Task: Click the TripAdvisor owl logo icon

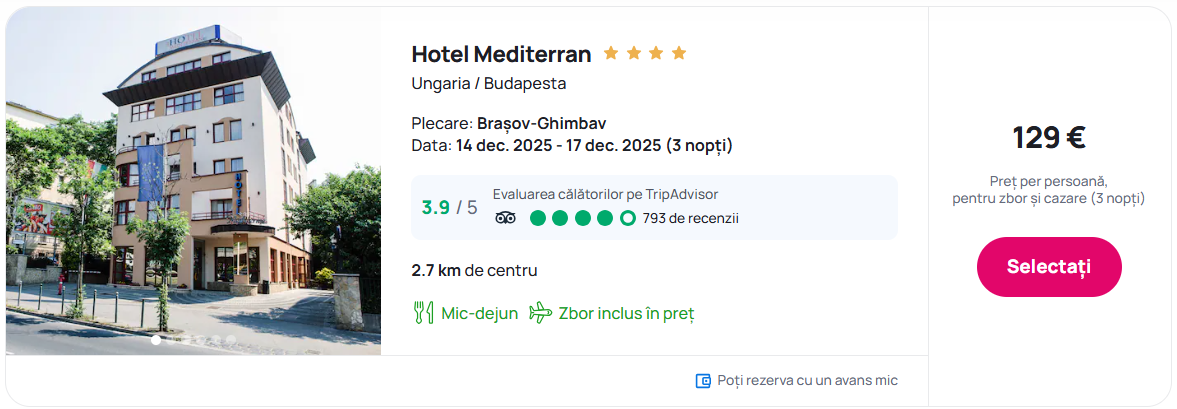Action: [x=505, y=218]
